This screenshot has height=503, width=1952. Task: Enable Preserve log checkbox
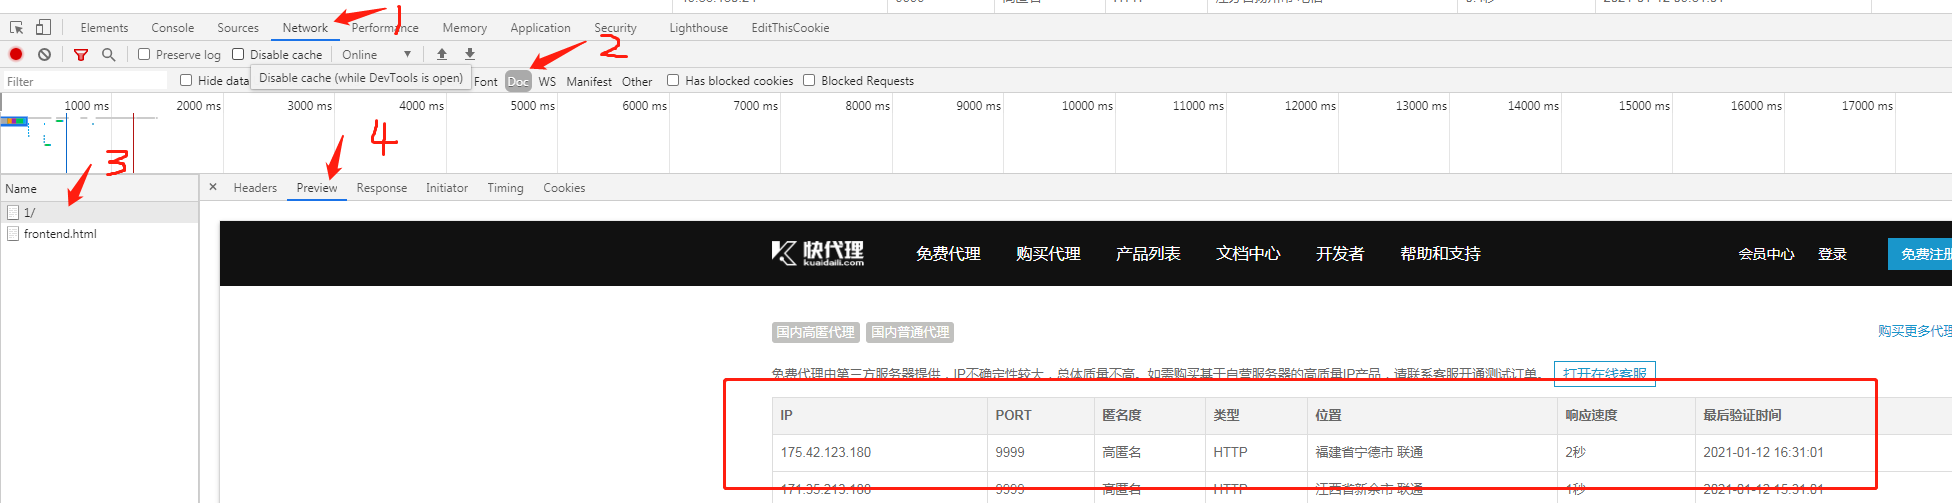144,54
